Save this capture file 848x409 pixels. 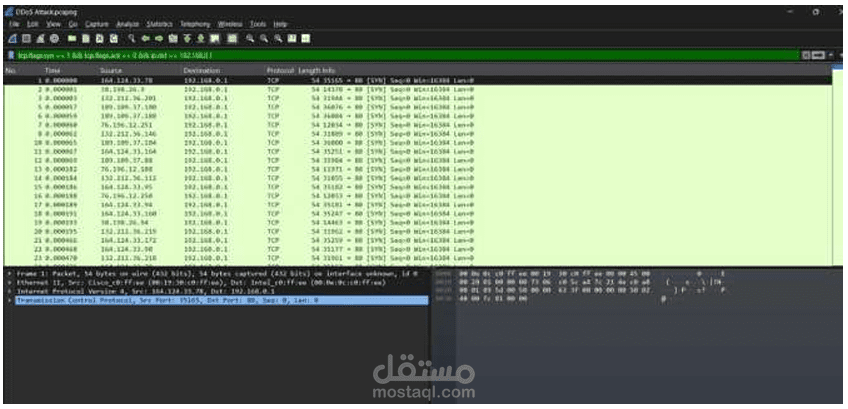[85, 38]
